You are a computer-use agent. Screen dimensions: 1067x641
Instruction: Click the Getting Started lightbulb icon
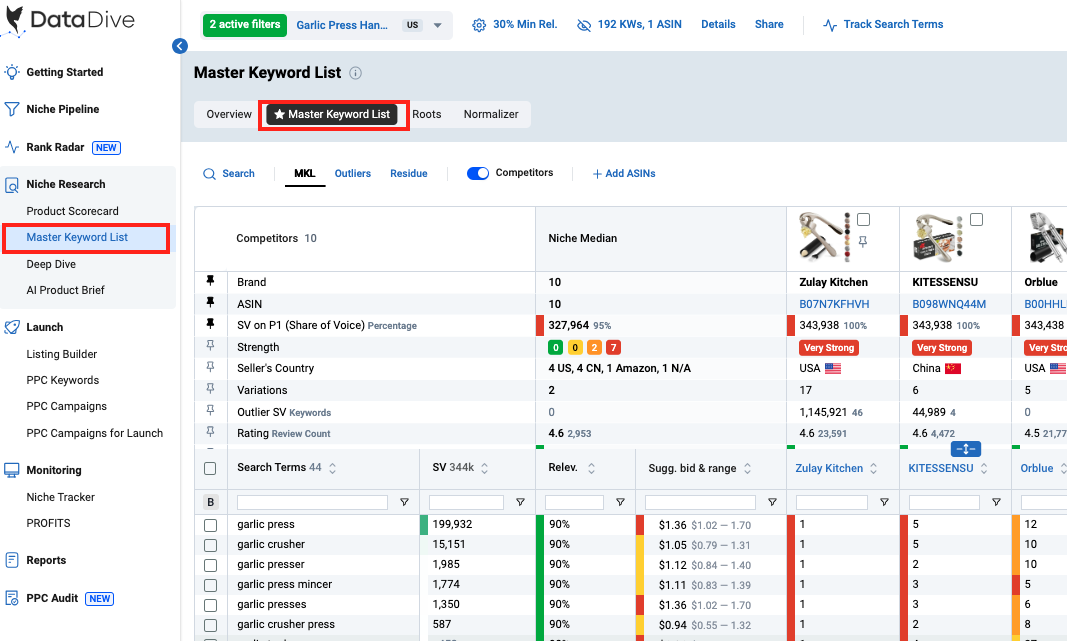click(x=12, y=72)
